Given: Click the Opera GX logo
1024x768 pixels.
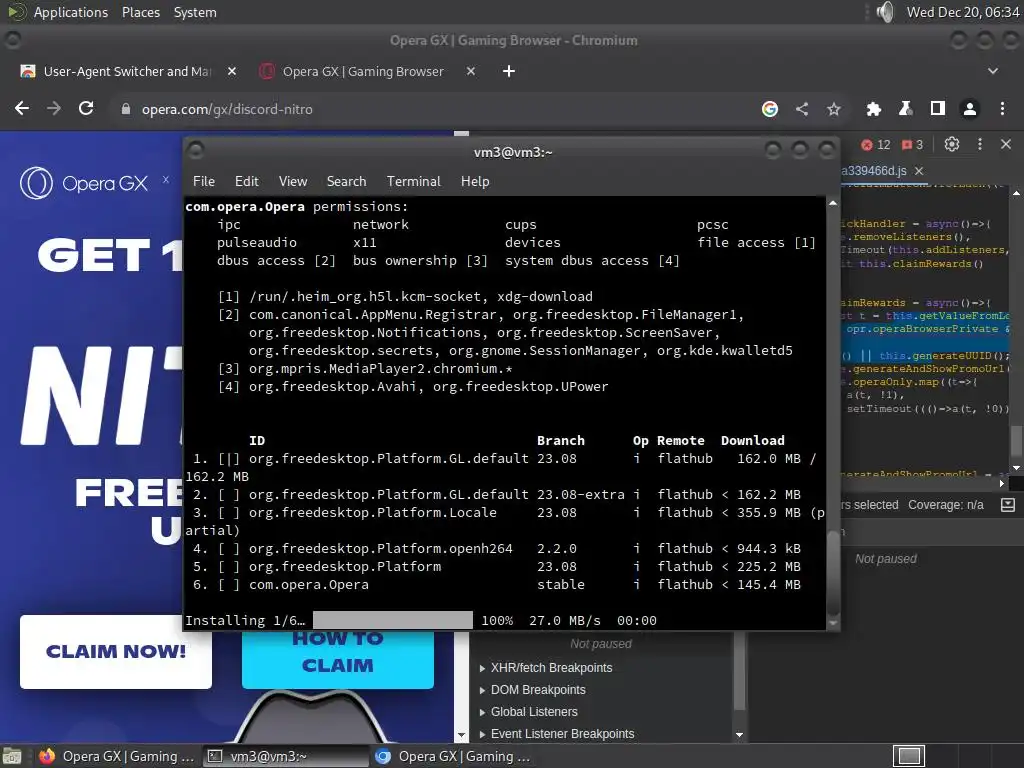Looking at the screenshot, I should [84, 183].
